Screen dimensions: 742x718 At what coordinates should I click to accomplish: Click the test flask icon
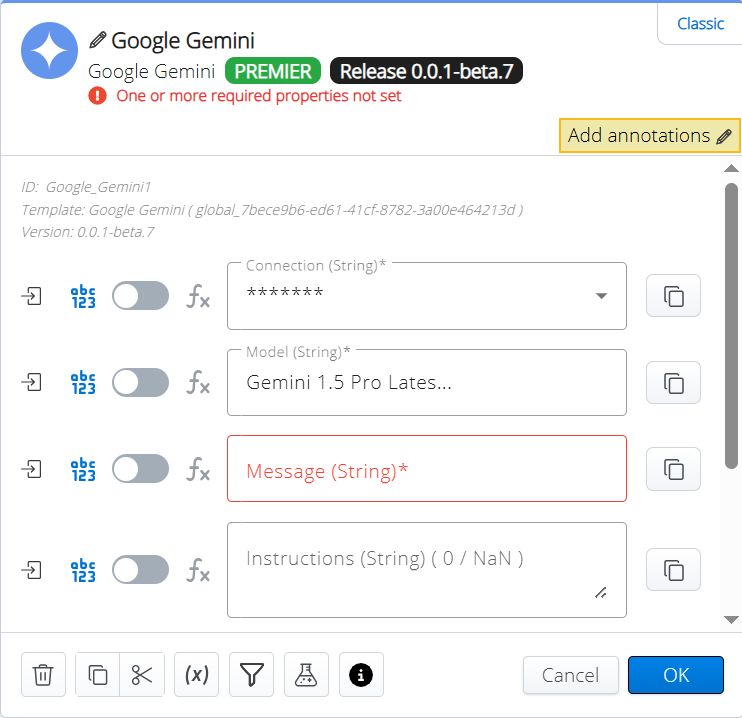pyautogui.click(x=306, y=675)
